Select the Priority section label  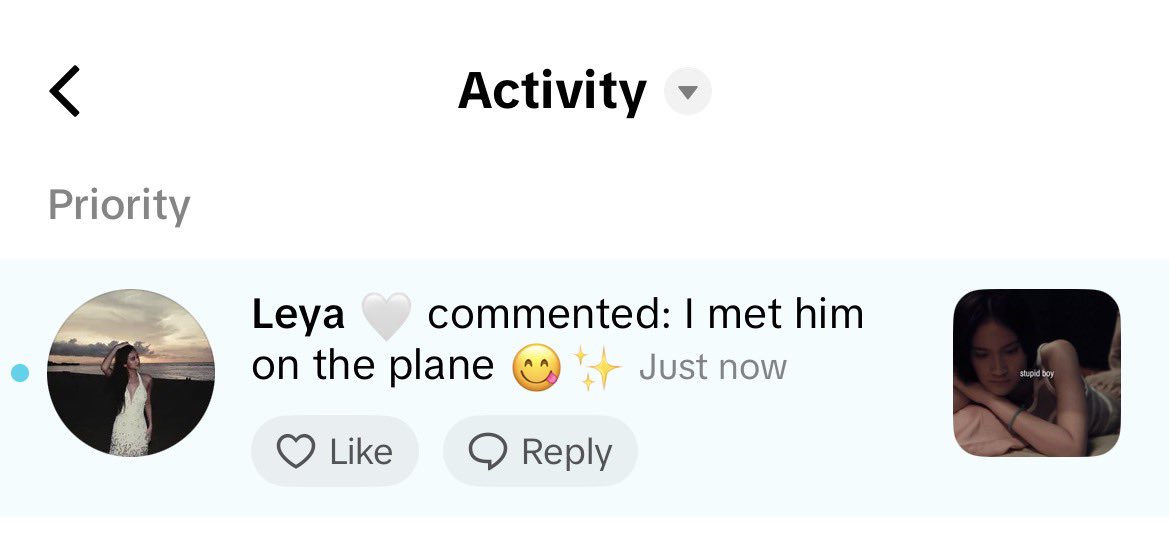click(x=119, y=204)
